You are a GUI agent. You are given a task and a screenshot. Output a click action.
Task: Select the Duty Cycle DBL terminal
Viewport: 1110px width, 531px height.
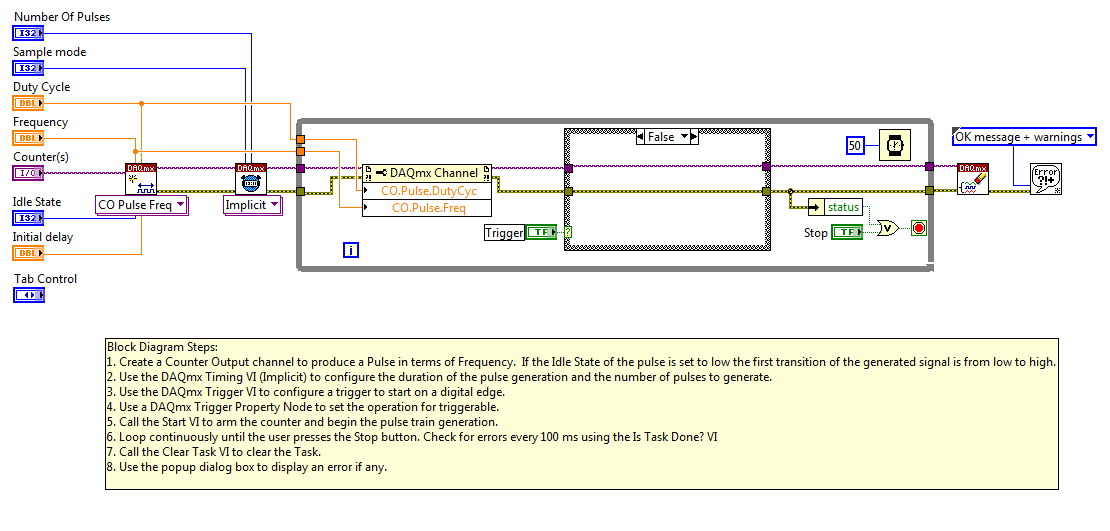click(29, 103)
